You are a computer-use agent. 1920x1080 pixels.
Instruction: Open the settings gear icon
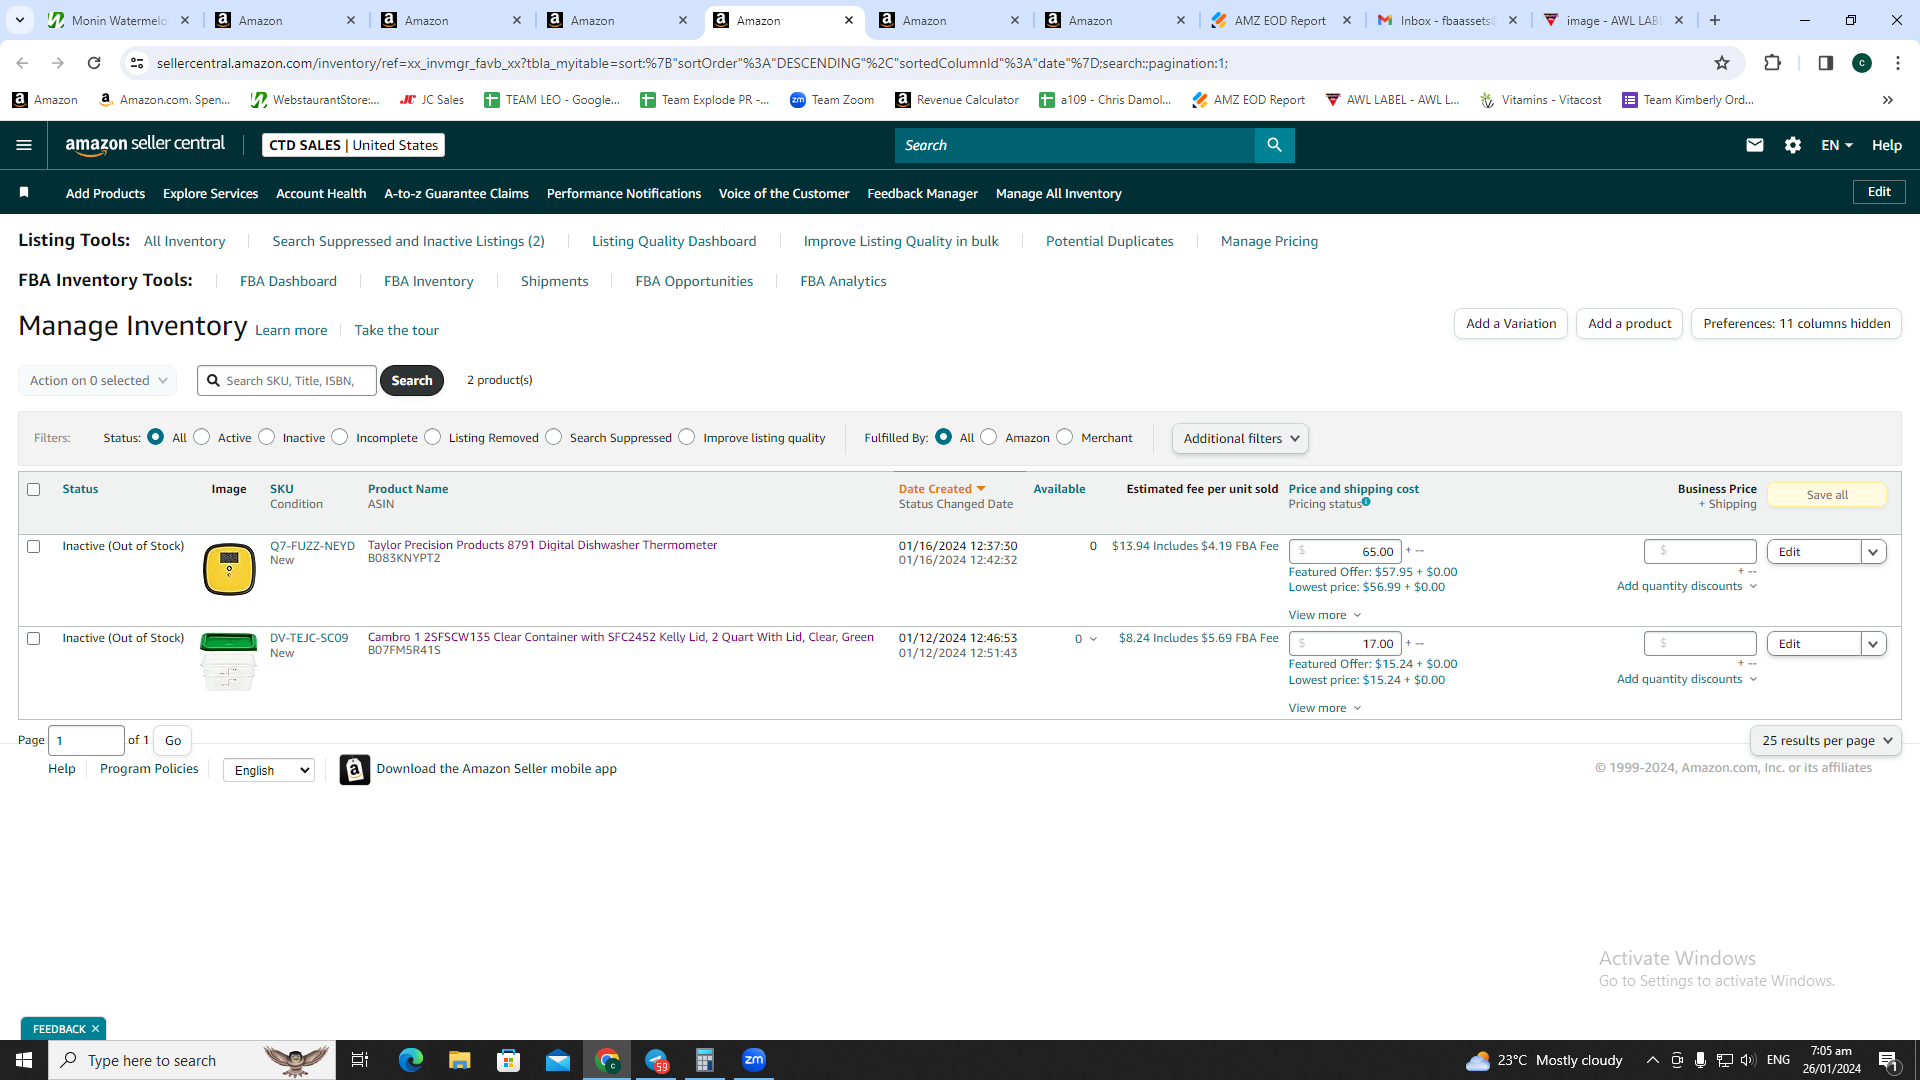click(1792, 145)
